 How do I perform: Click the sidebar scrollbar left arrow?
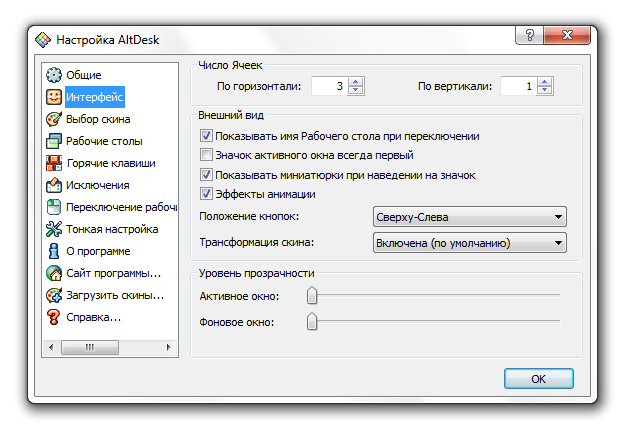coord(51,347)
